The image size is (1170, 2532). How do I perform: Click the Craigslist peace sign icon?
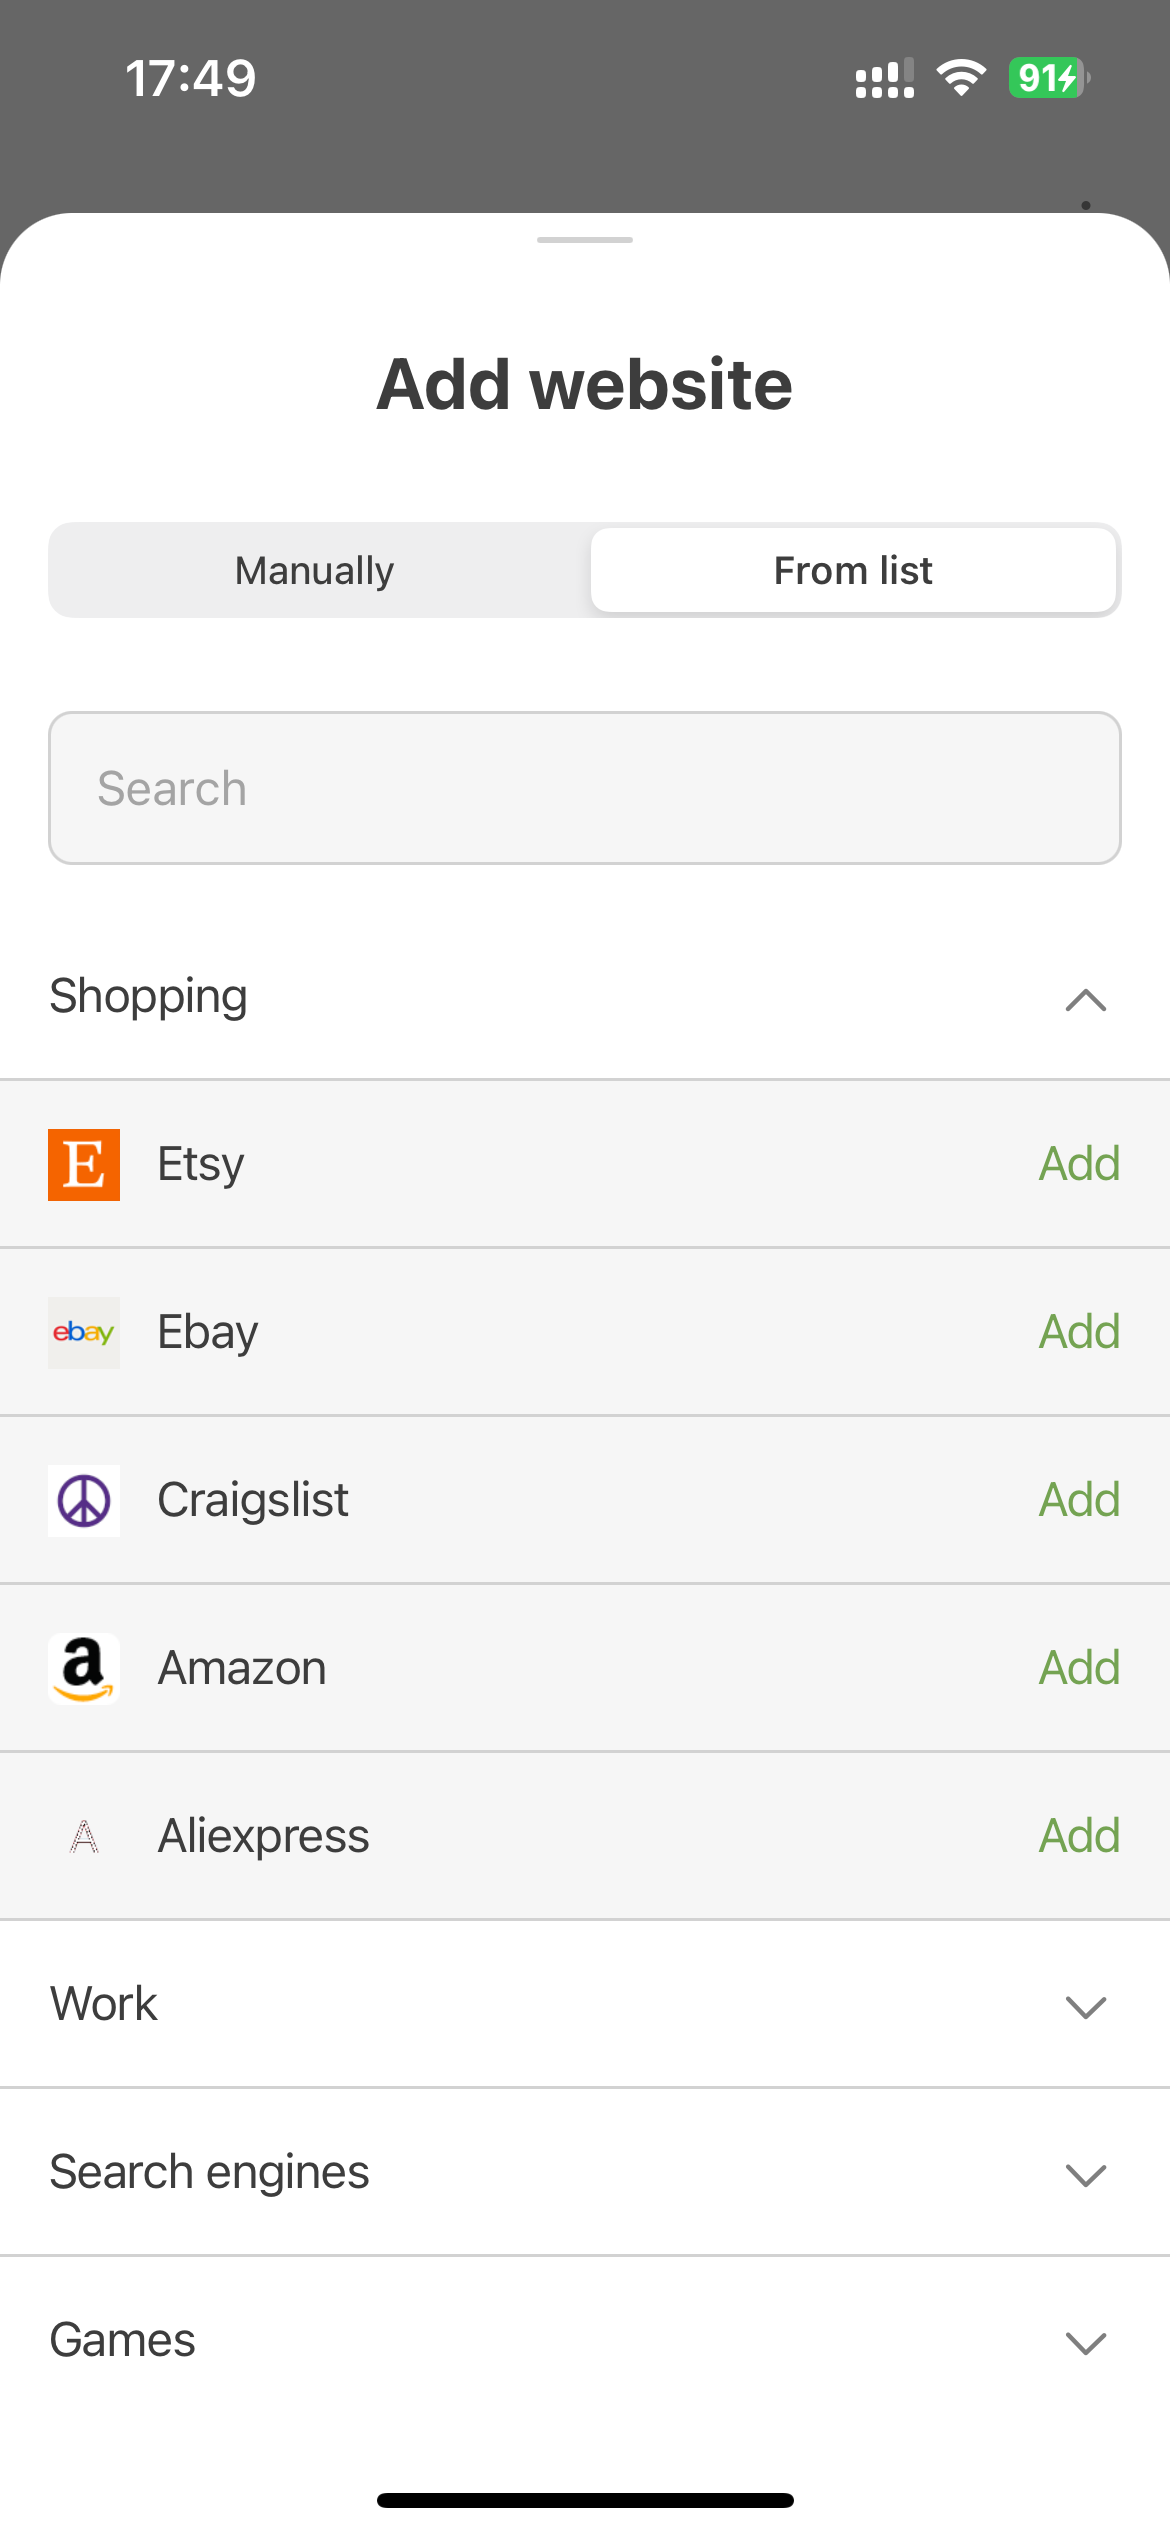[x=84, y=1500]
